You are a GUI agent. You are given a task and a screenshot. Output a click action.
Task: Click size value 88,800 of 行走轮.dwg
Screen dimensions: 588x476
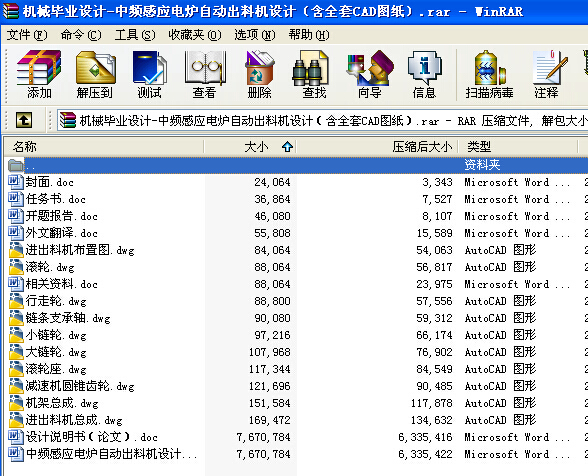(272, 301)
